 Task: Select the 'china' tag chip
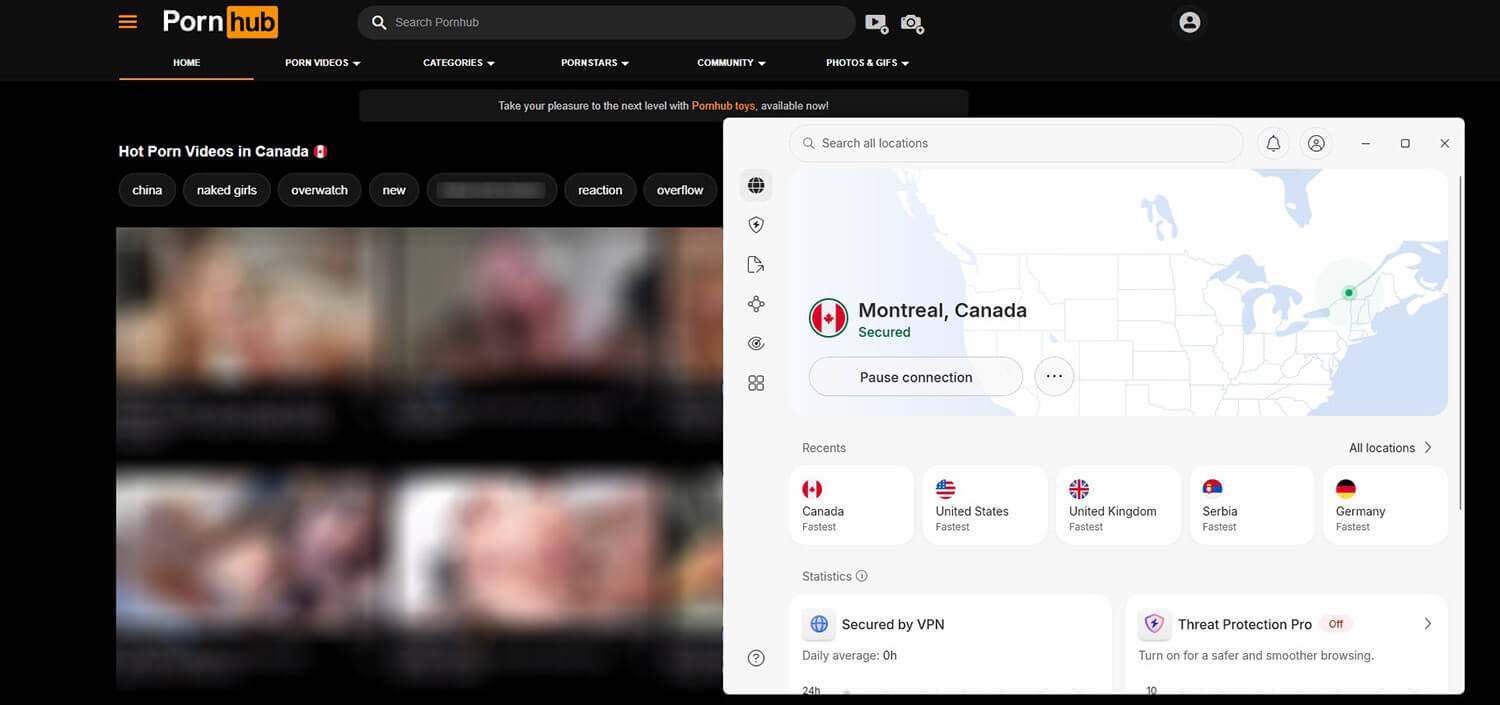pyautogui.click(x=147, y=190)
